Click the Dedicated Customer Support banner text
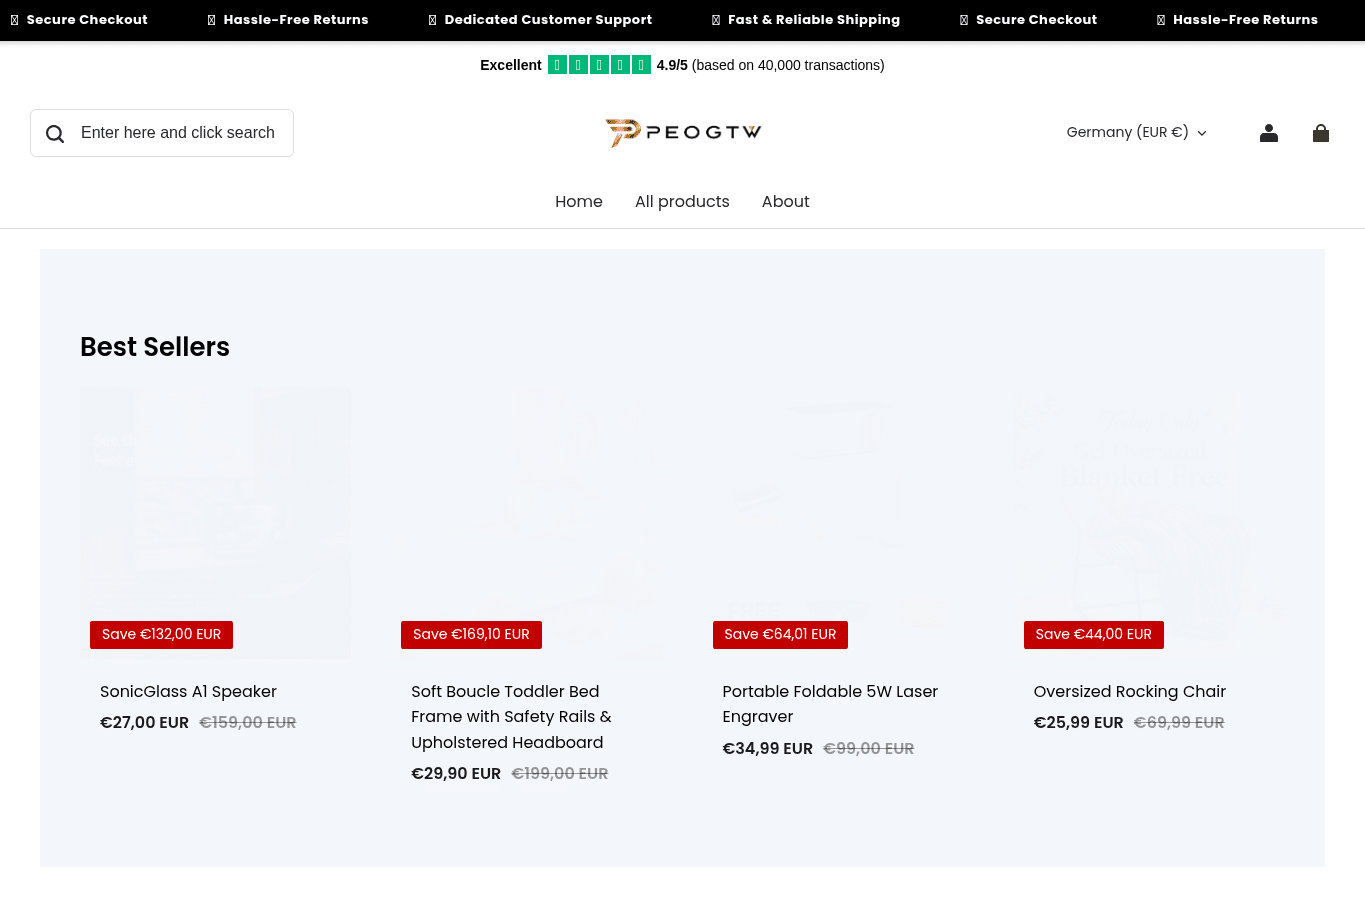 point(548,20)
